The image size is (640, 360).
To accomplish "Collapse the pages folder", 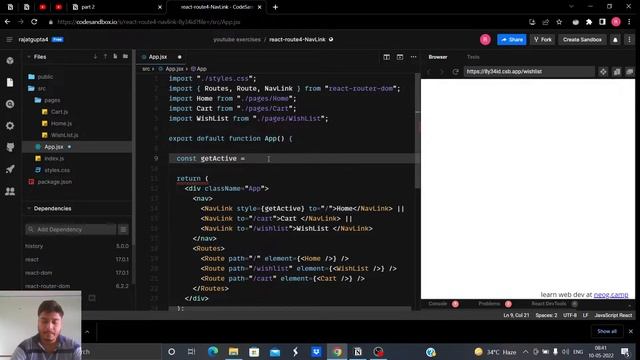I will tap(47, 100).
